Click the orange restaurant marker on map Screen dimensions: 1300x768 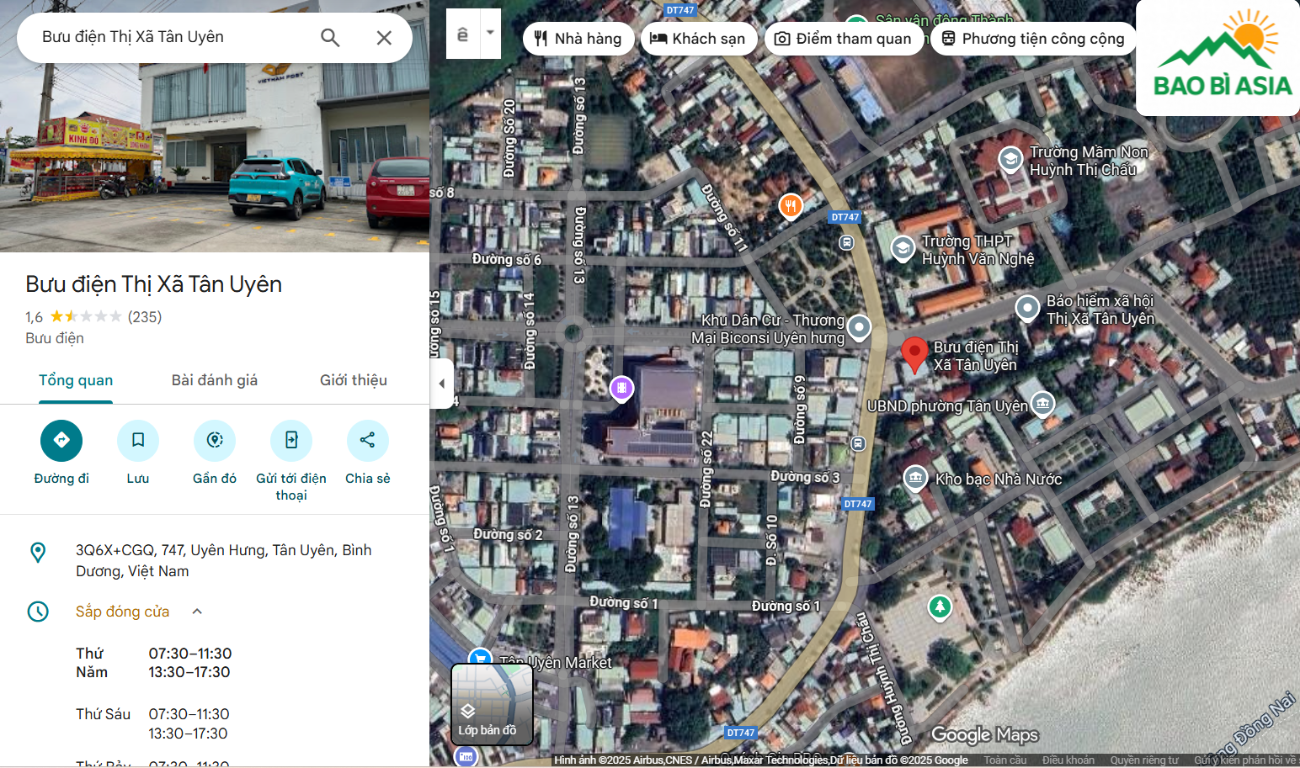tap(790, 206)
